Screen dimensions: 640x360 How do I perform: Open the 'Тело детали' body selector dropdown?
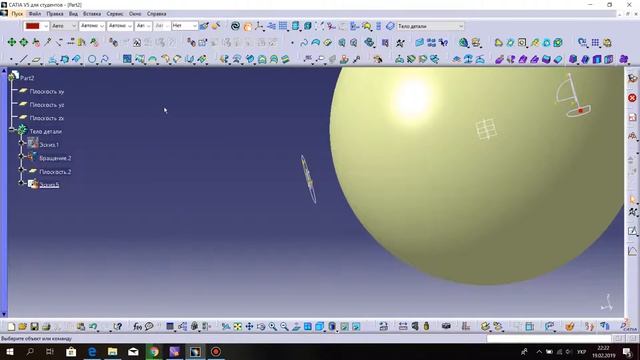click(430, 26)
